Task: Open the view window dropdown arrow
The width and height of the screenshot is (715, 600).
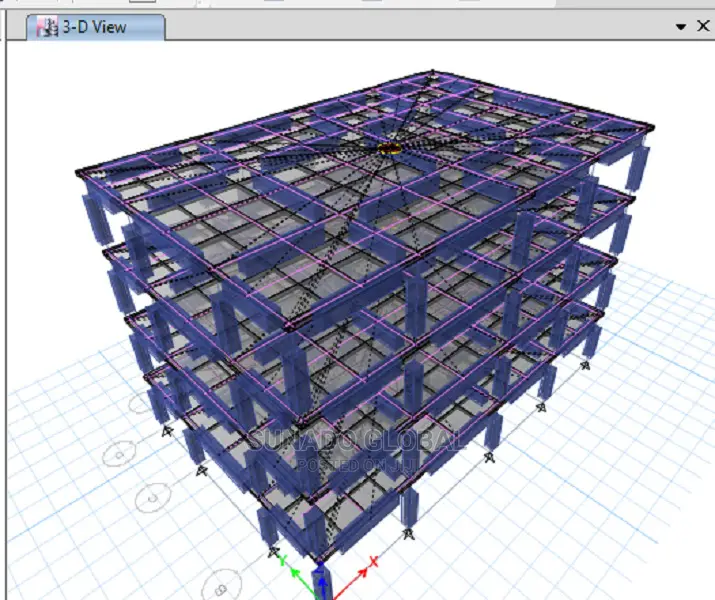Action: (x=681, y=27)
